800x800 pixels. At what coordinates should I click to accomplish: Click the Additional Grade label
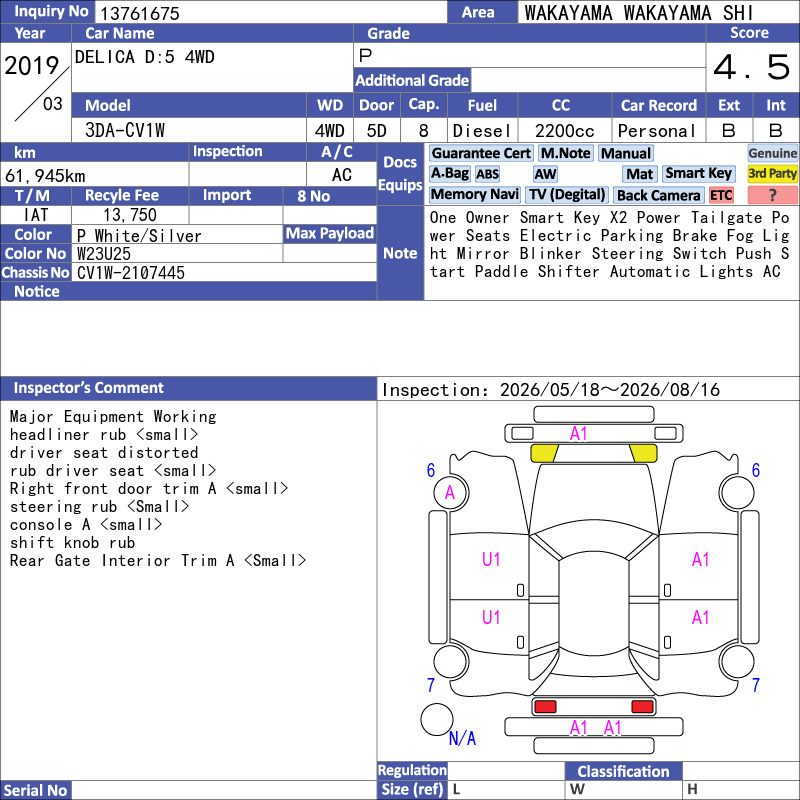click(412, 81)
